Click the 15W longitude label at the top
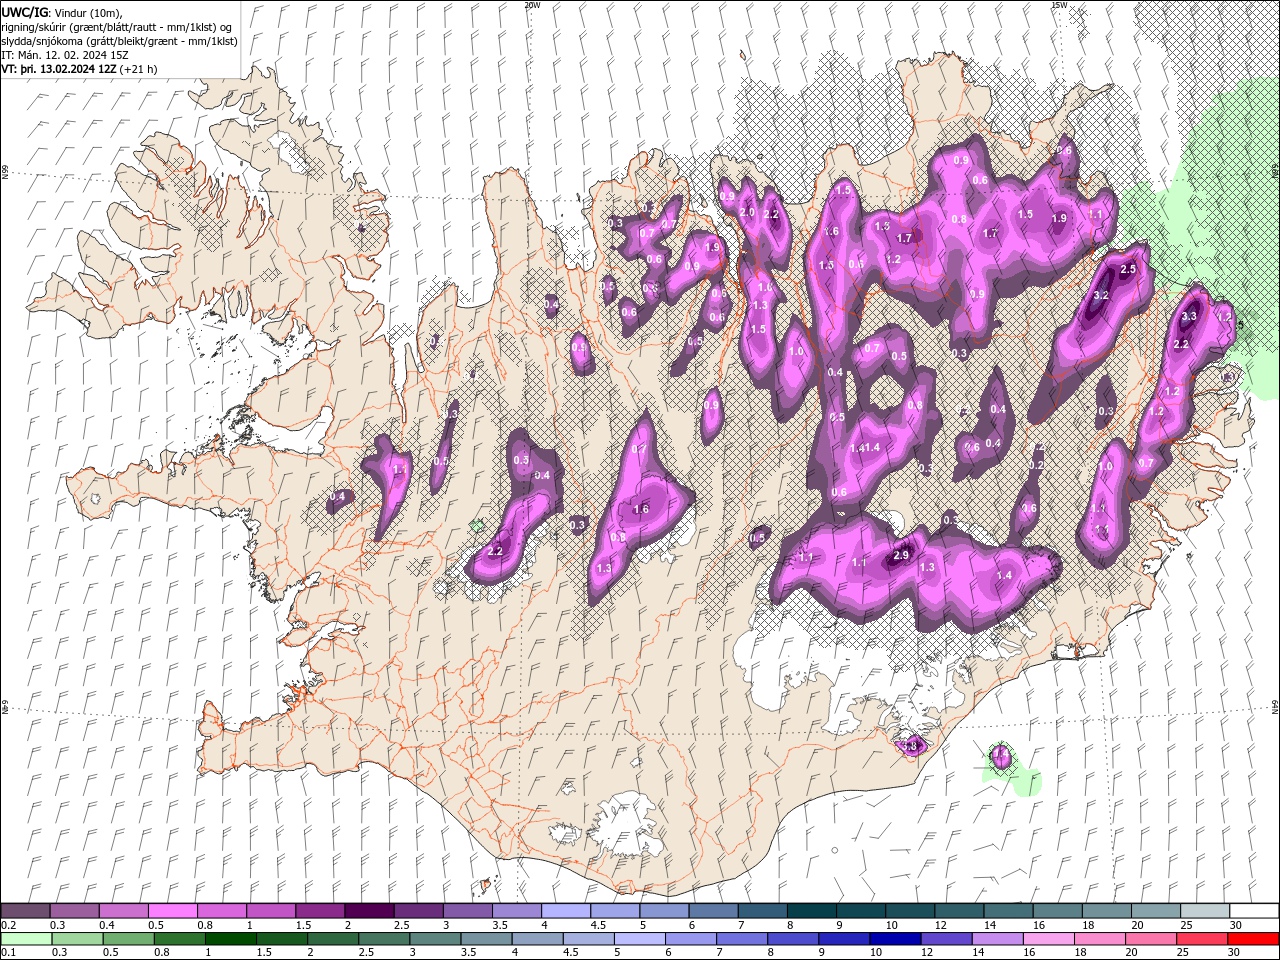This screenshot has height=960, width=1280. [x=1059, y=5]
